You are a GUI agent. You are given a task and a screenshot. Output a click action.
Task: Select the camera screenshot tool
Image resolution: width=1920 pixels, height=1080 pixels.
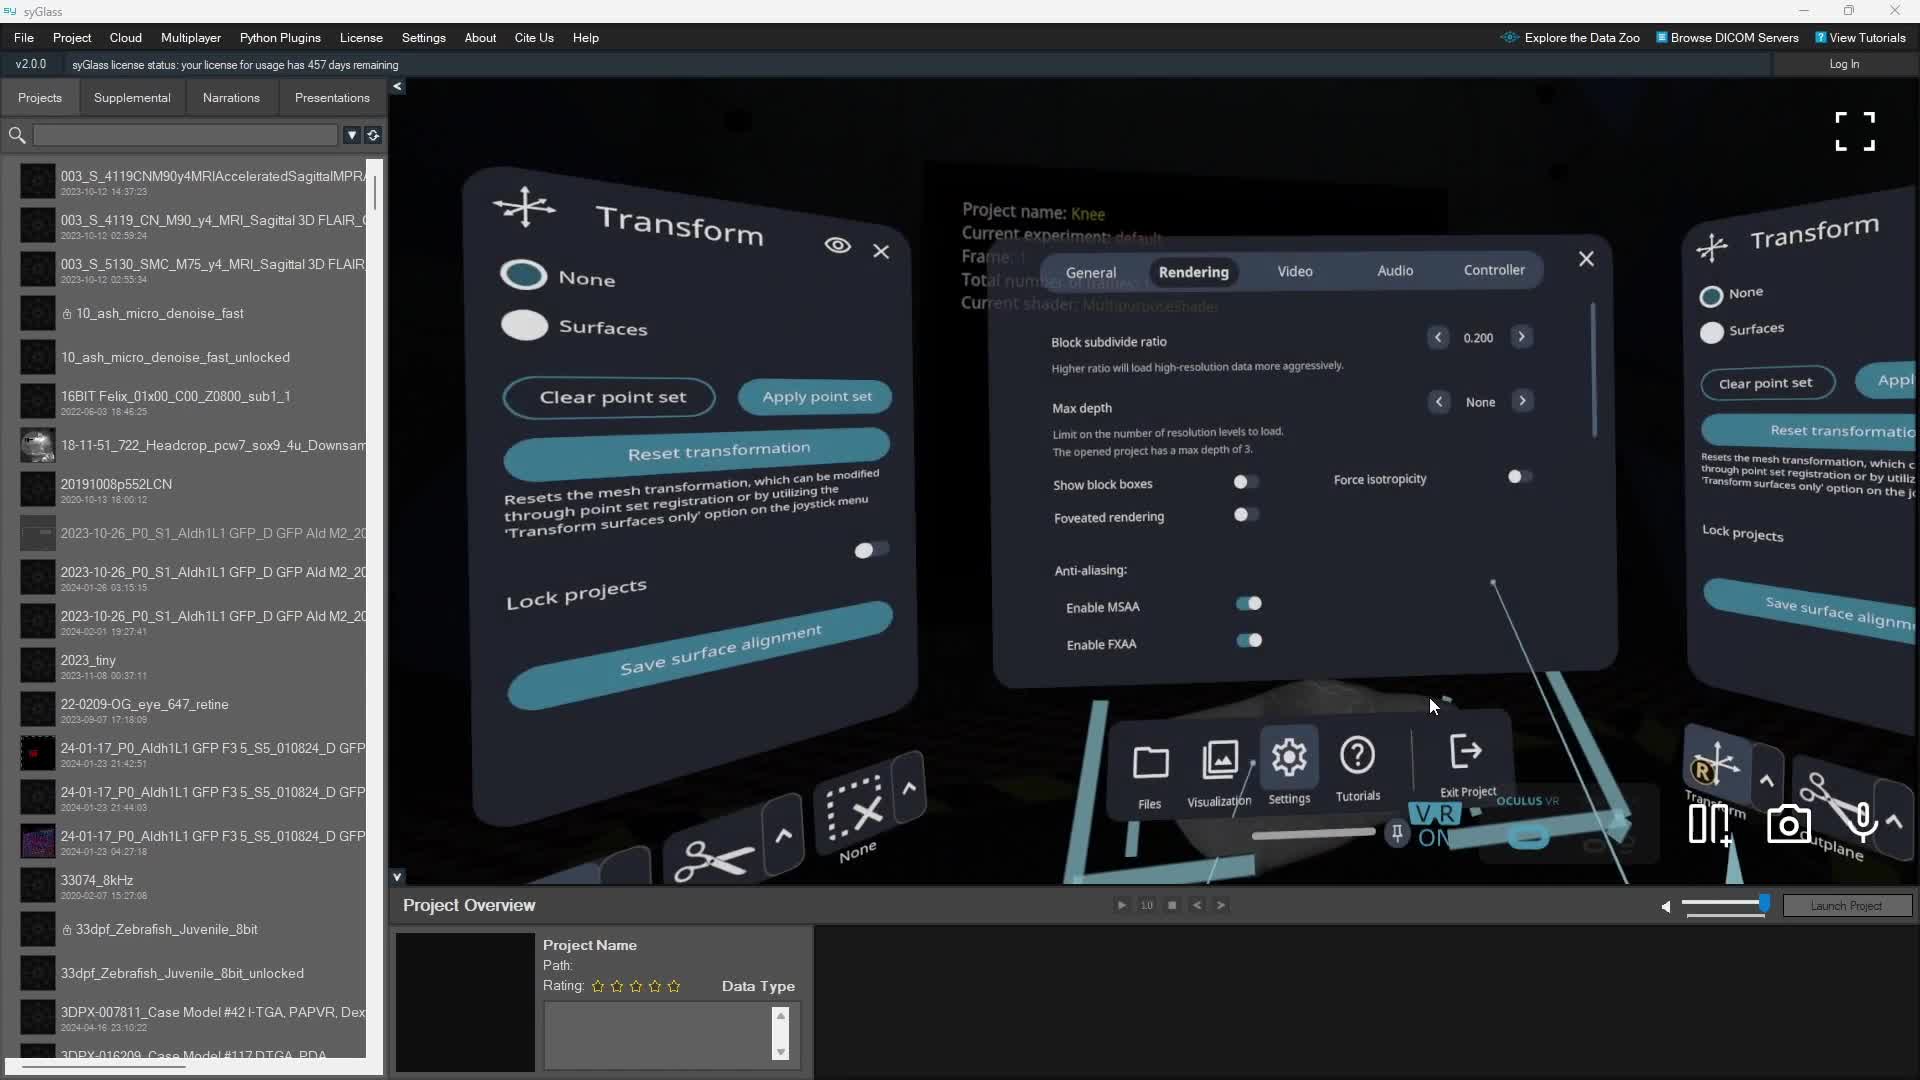[1789, 822]
